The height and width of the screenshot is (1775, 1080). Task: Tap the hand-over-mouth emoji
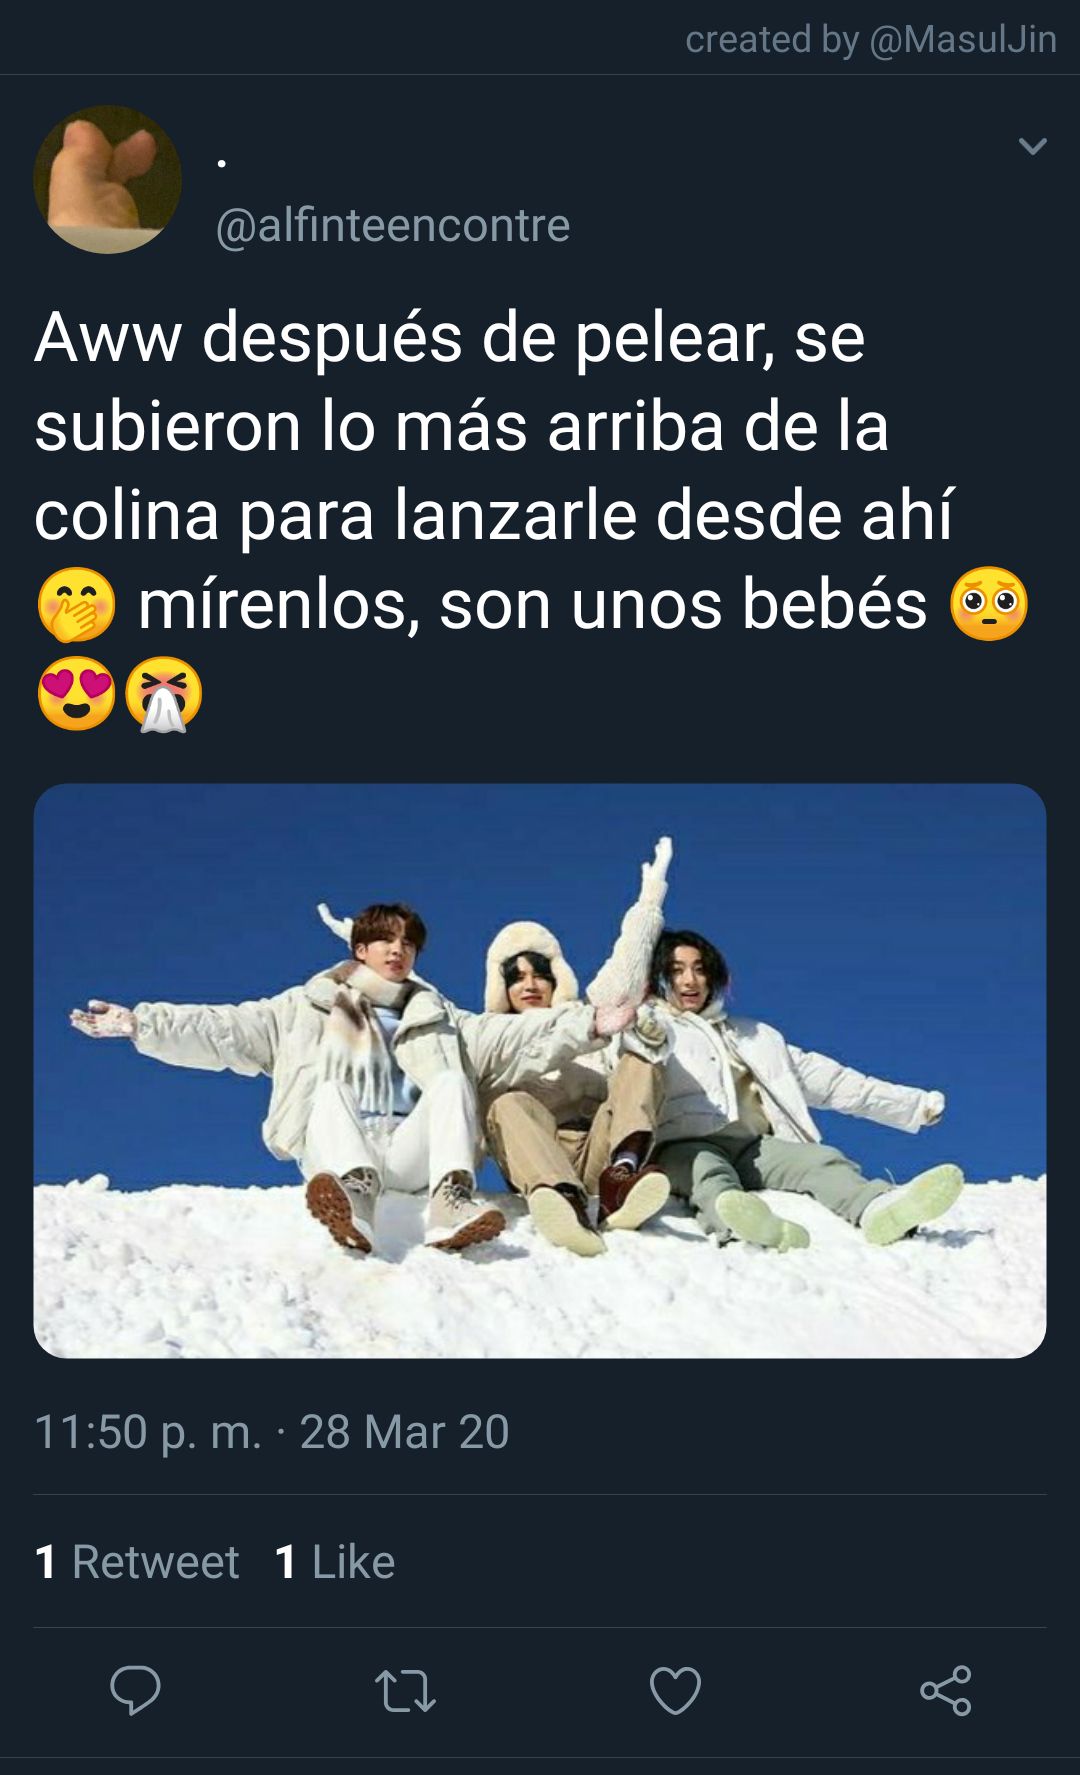click(x=76, y=605)
